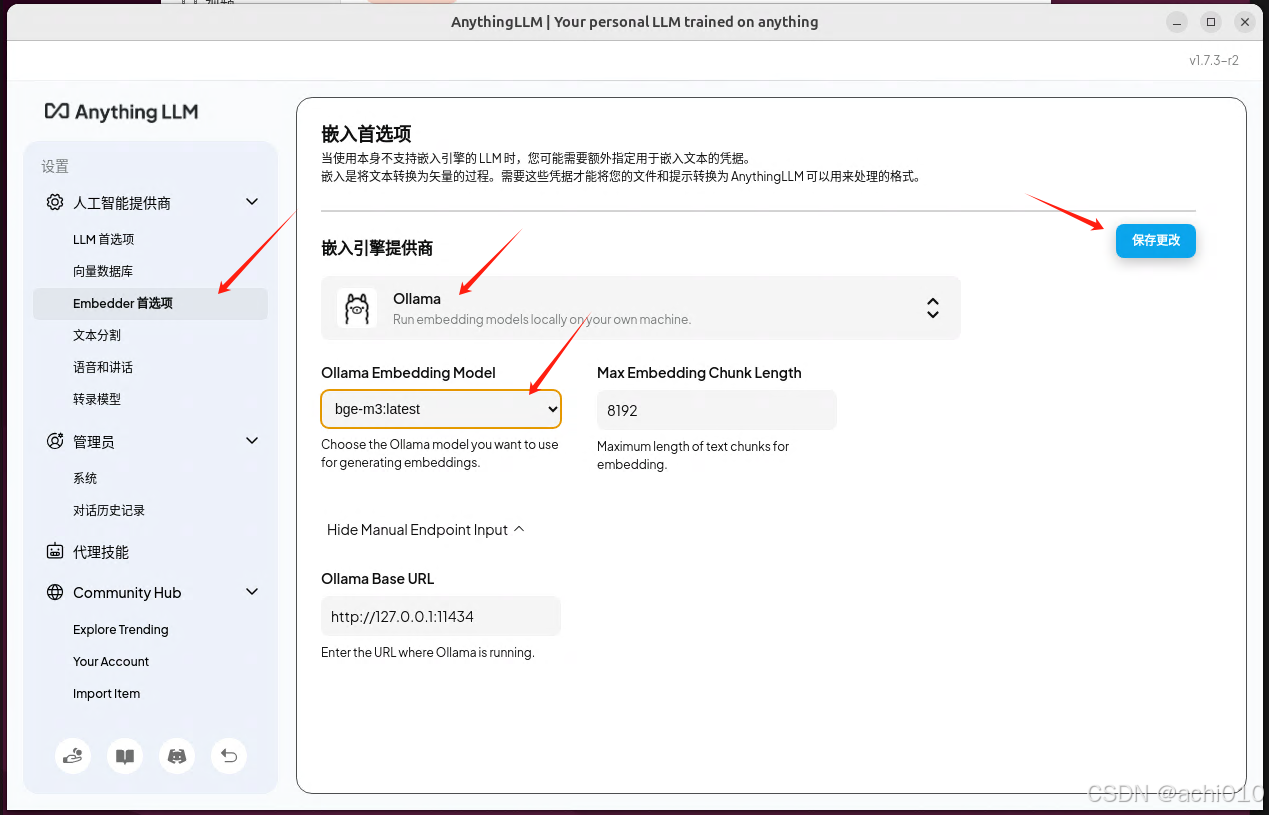The image size is (1269, 815).
Task: Minimize the AnythingLLM window
Action: click(x=1178, y=22)
